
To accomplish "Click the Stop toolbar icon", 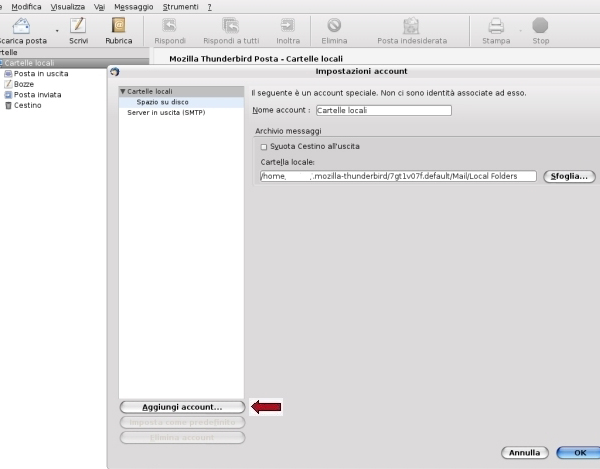I will tap(540, 26).
